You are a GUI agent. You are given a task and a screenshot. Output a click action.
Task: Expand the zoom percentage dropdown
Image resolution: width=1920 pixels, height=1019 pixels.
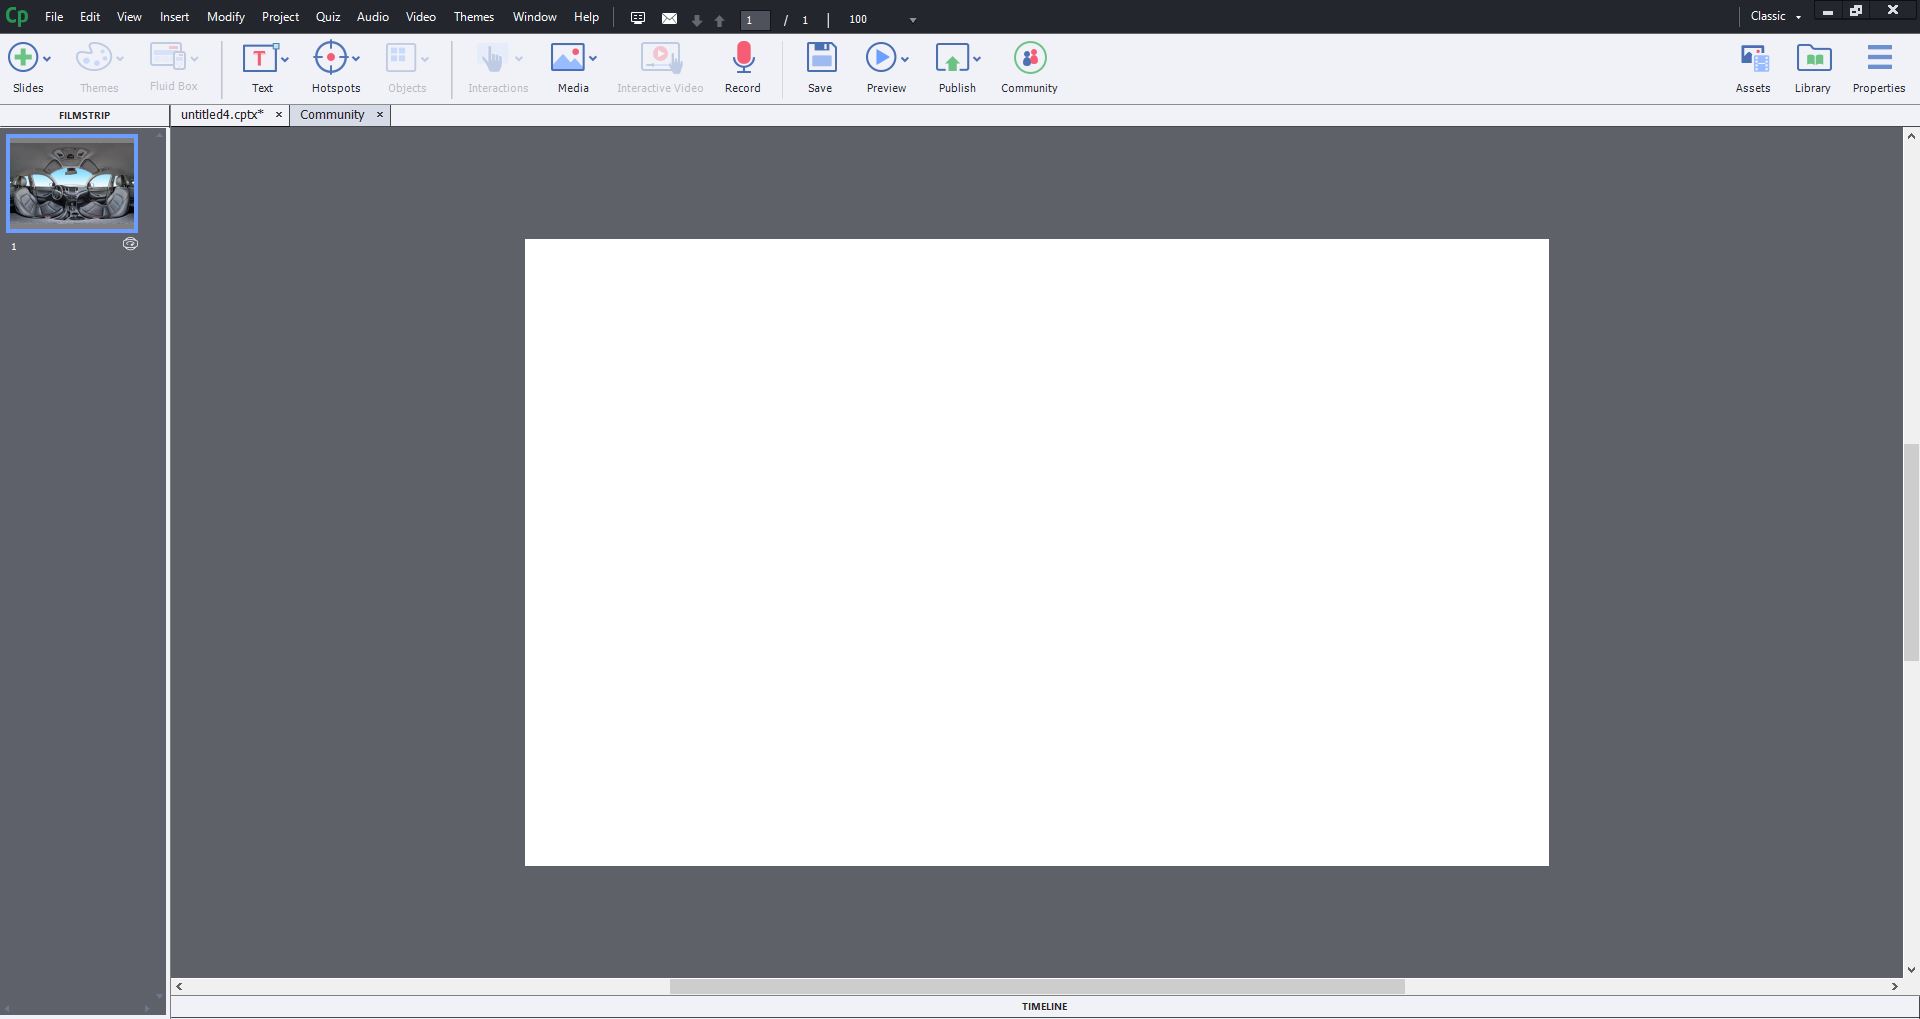click(x=912, y=20)
